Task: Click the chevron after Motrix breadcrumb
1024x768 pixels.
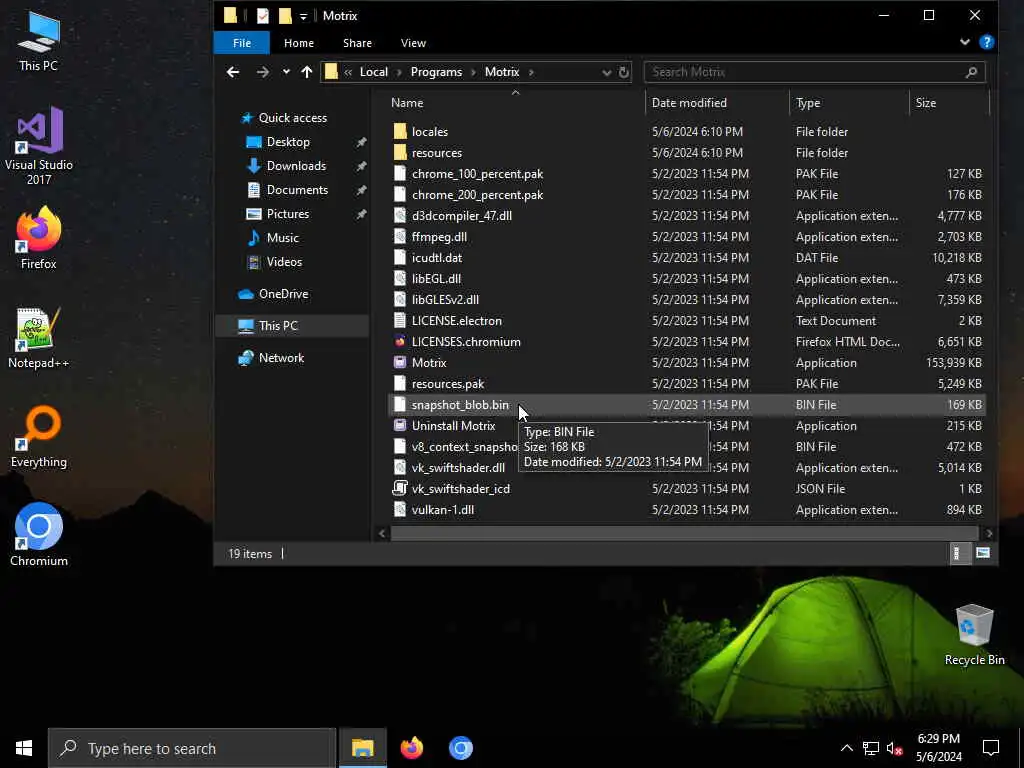Action: point(531,72)
